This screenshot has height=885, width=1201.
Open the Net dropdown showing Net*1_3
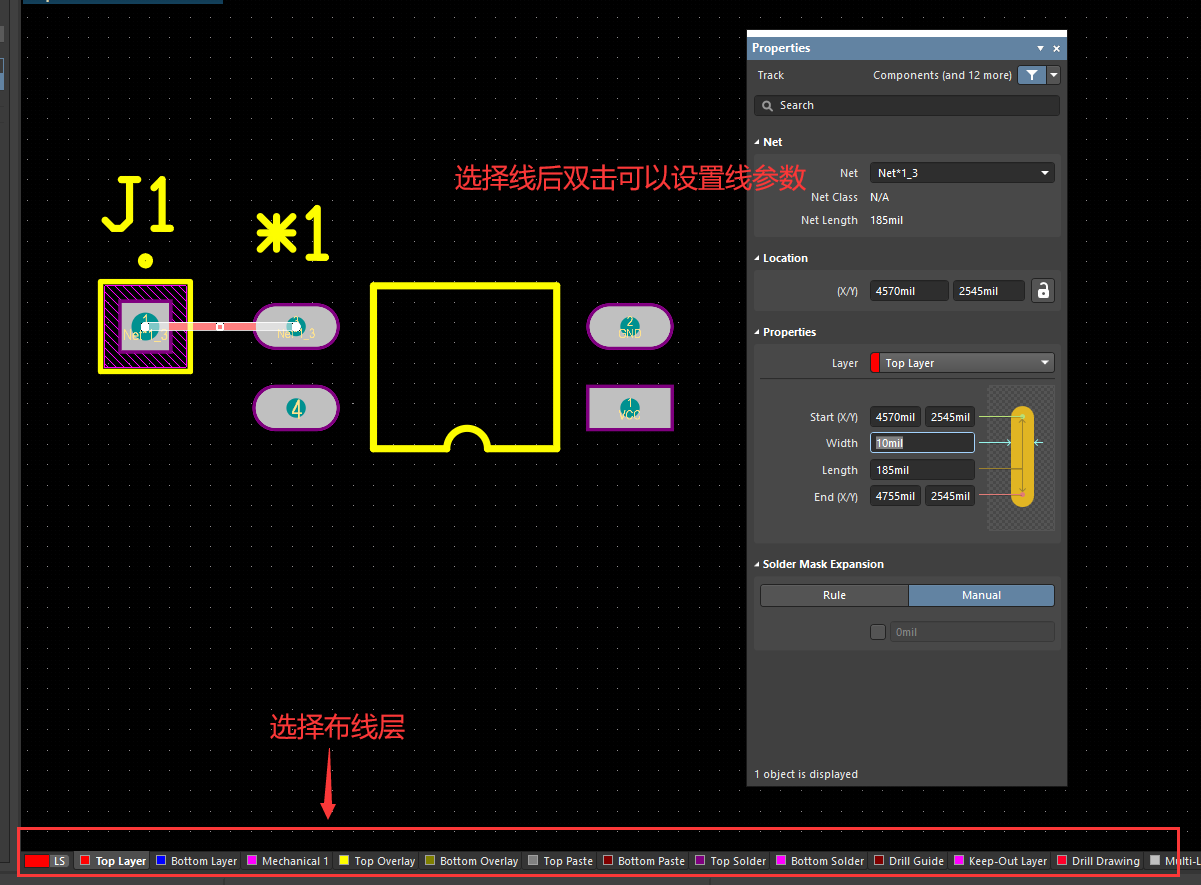click(x=961, y=172)
